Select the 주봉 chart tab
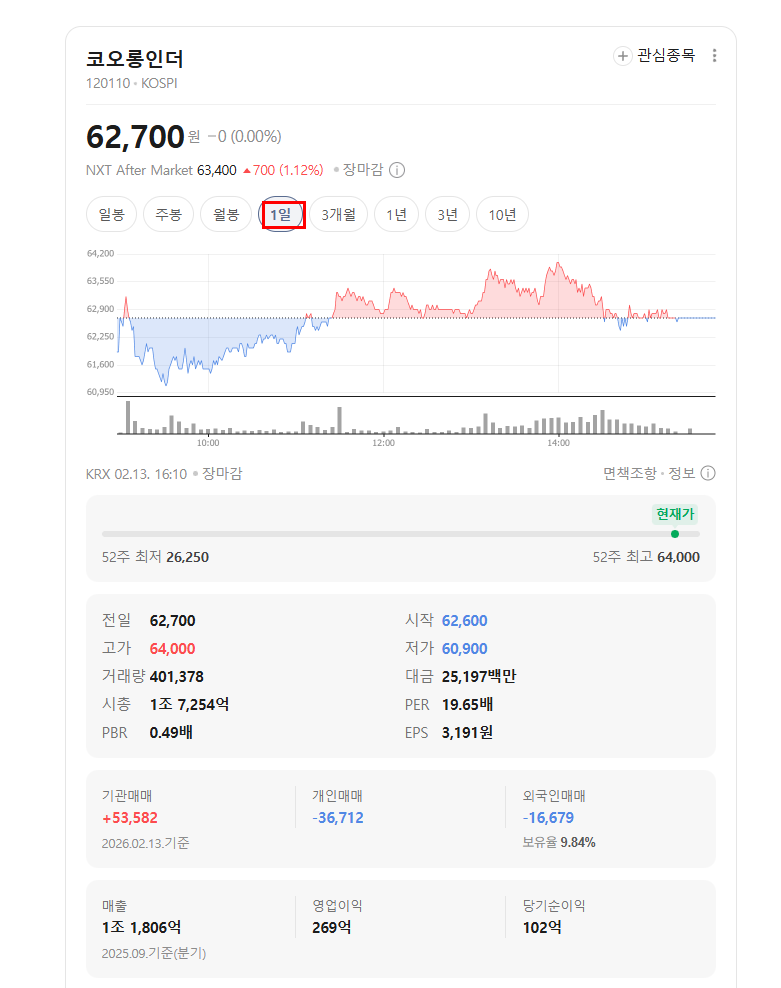This screenshot has width=781, height=988. 168,215
